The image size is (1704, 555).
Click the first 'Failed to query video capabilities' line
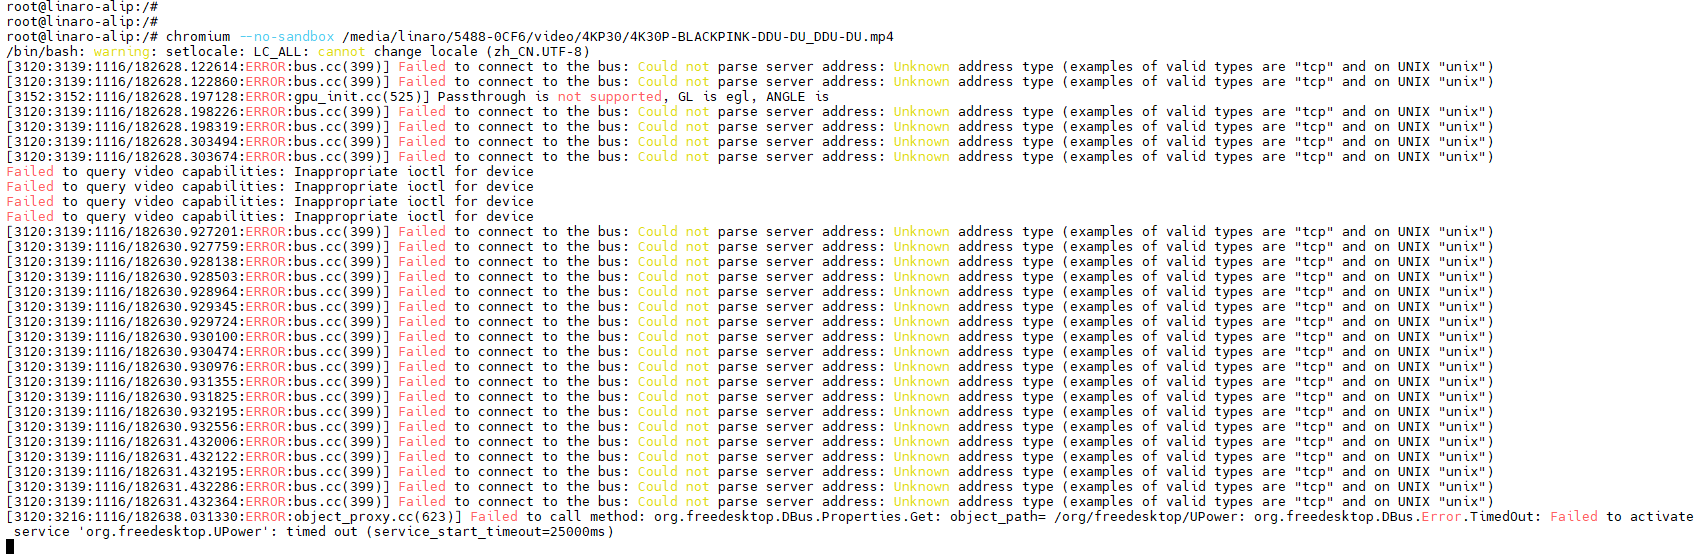tap(270, 172)
